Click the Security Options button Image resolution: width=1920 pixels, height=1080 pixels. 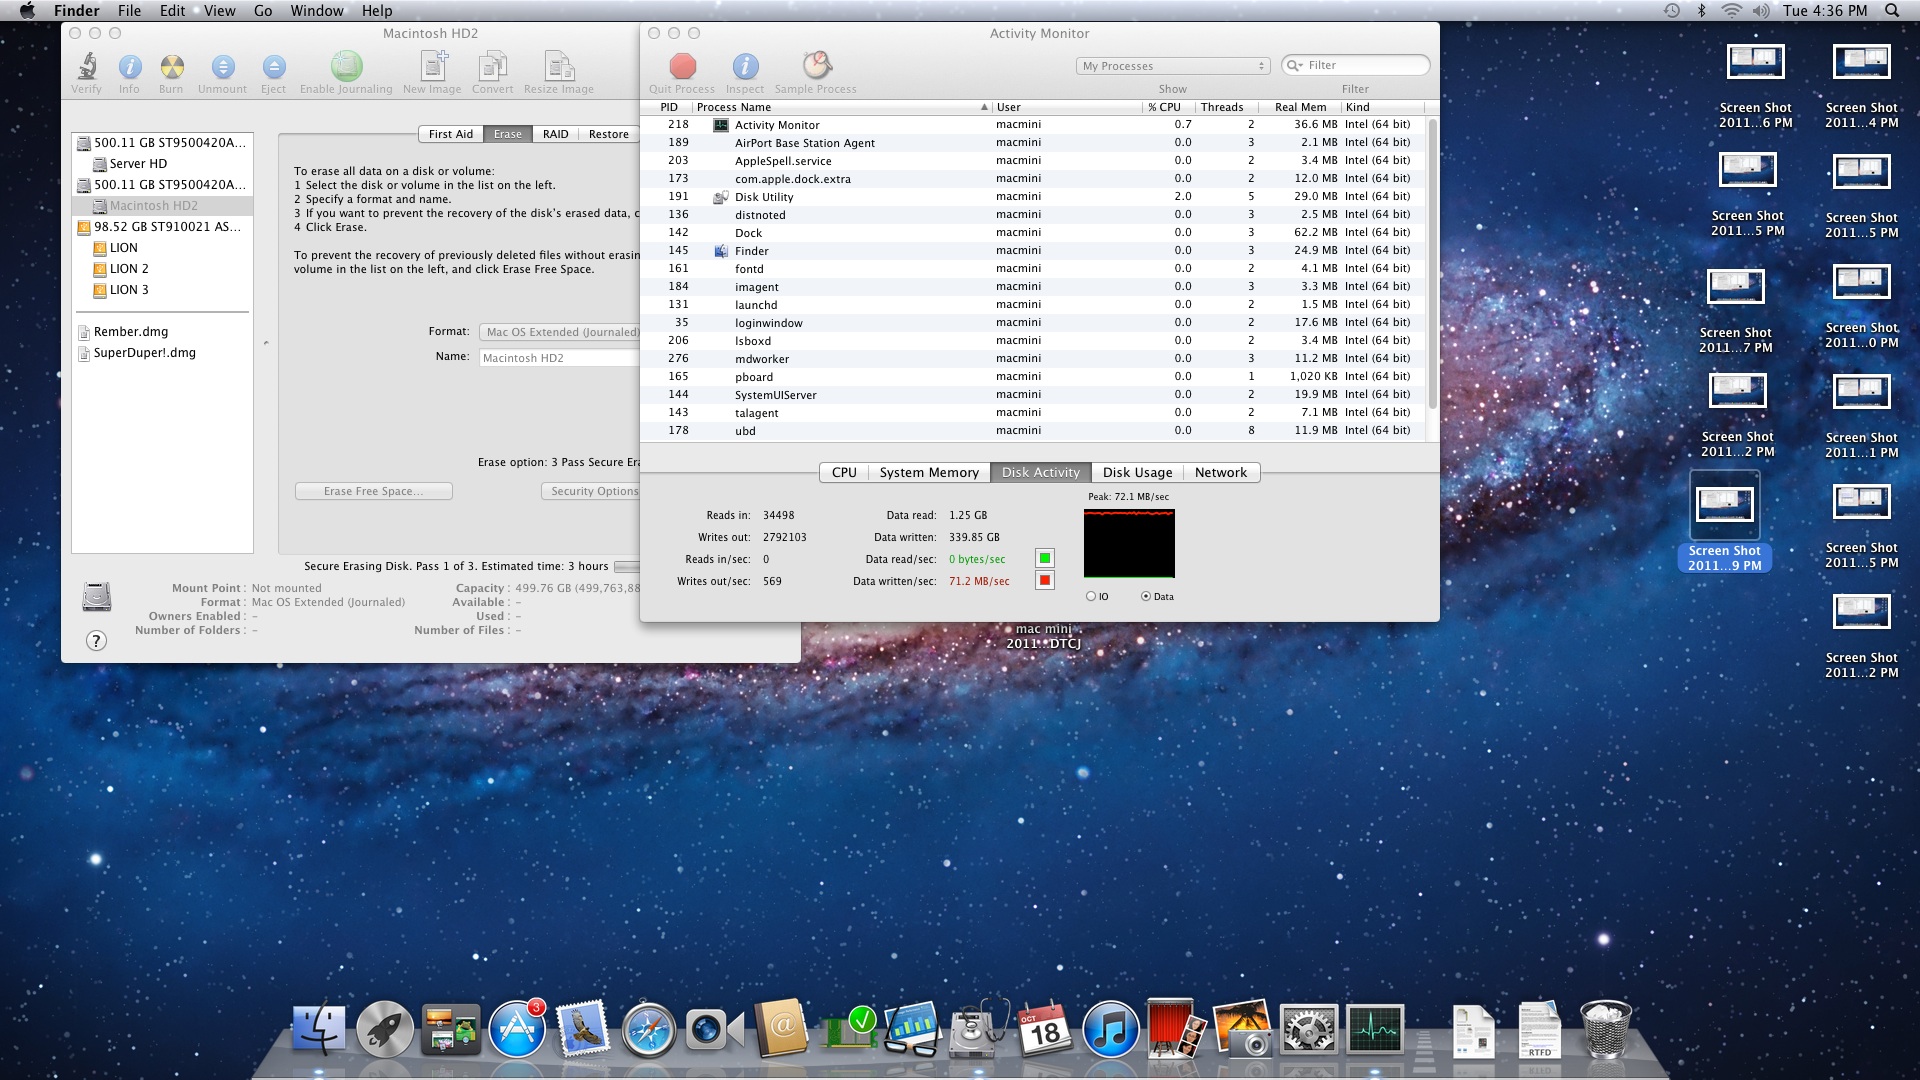[593, 492]
